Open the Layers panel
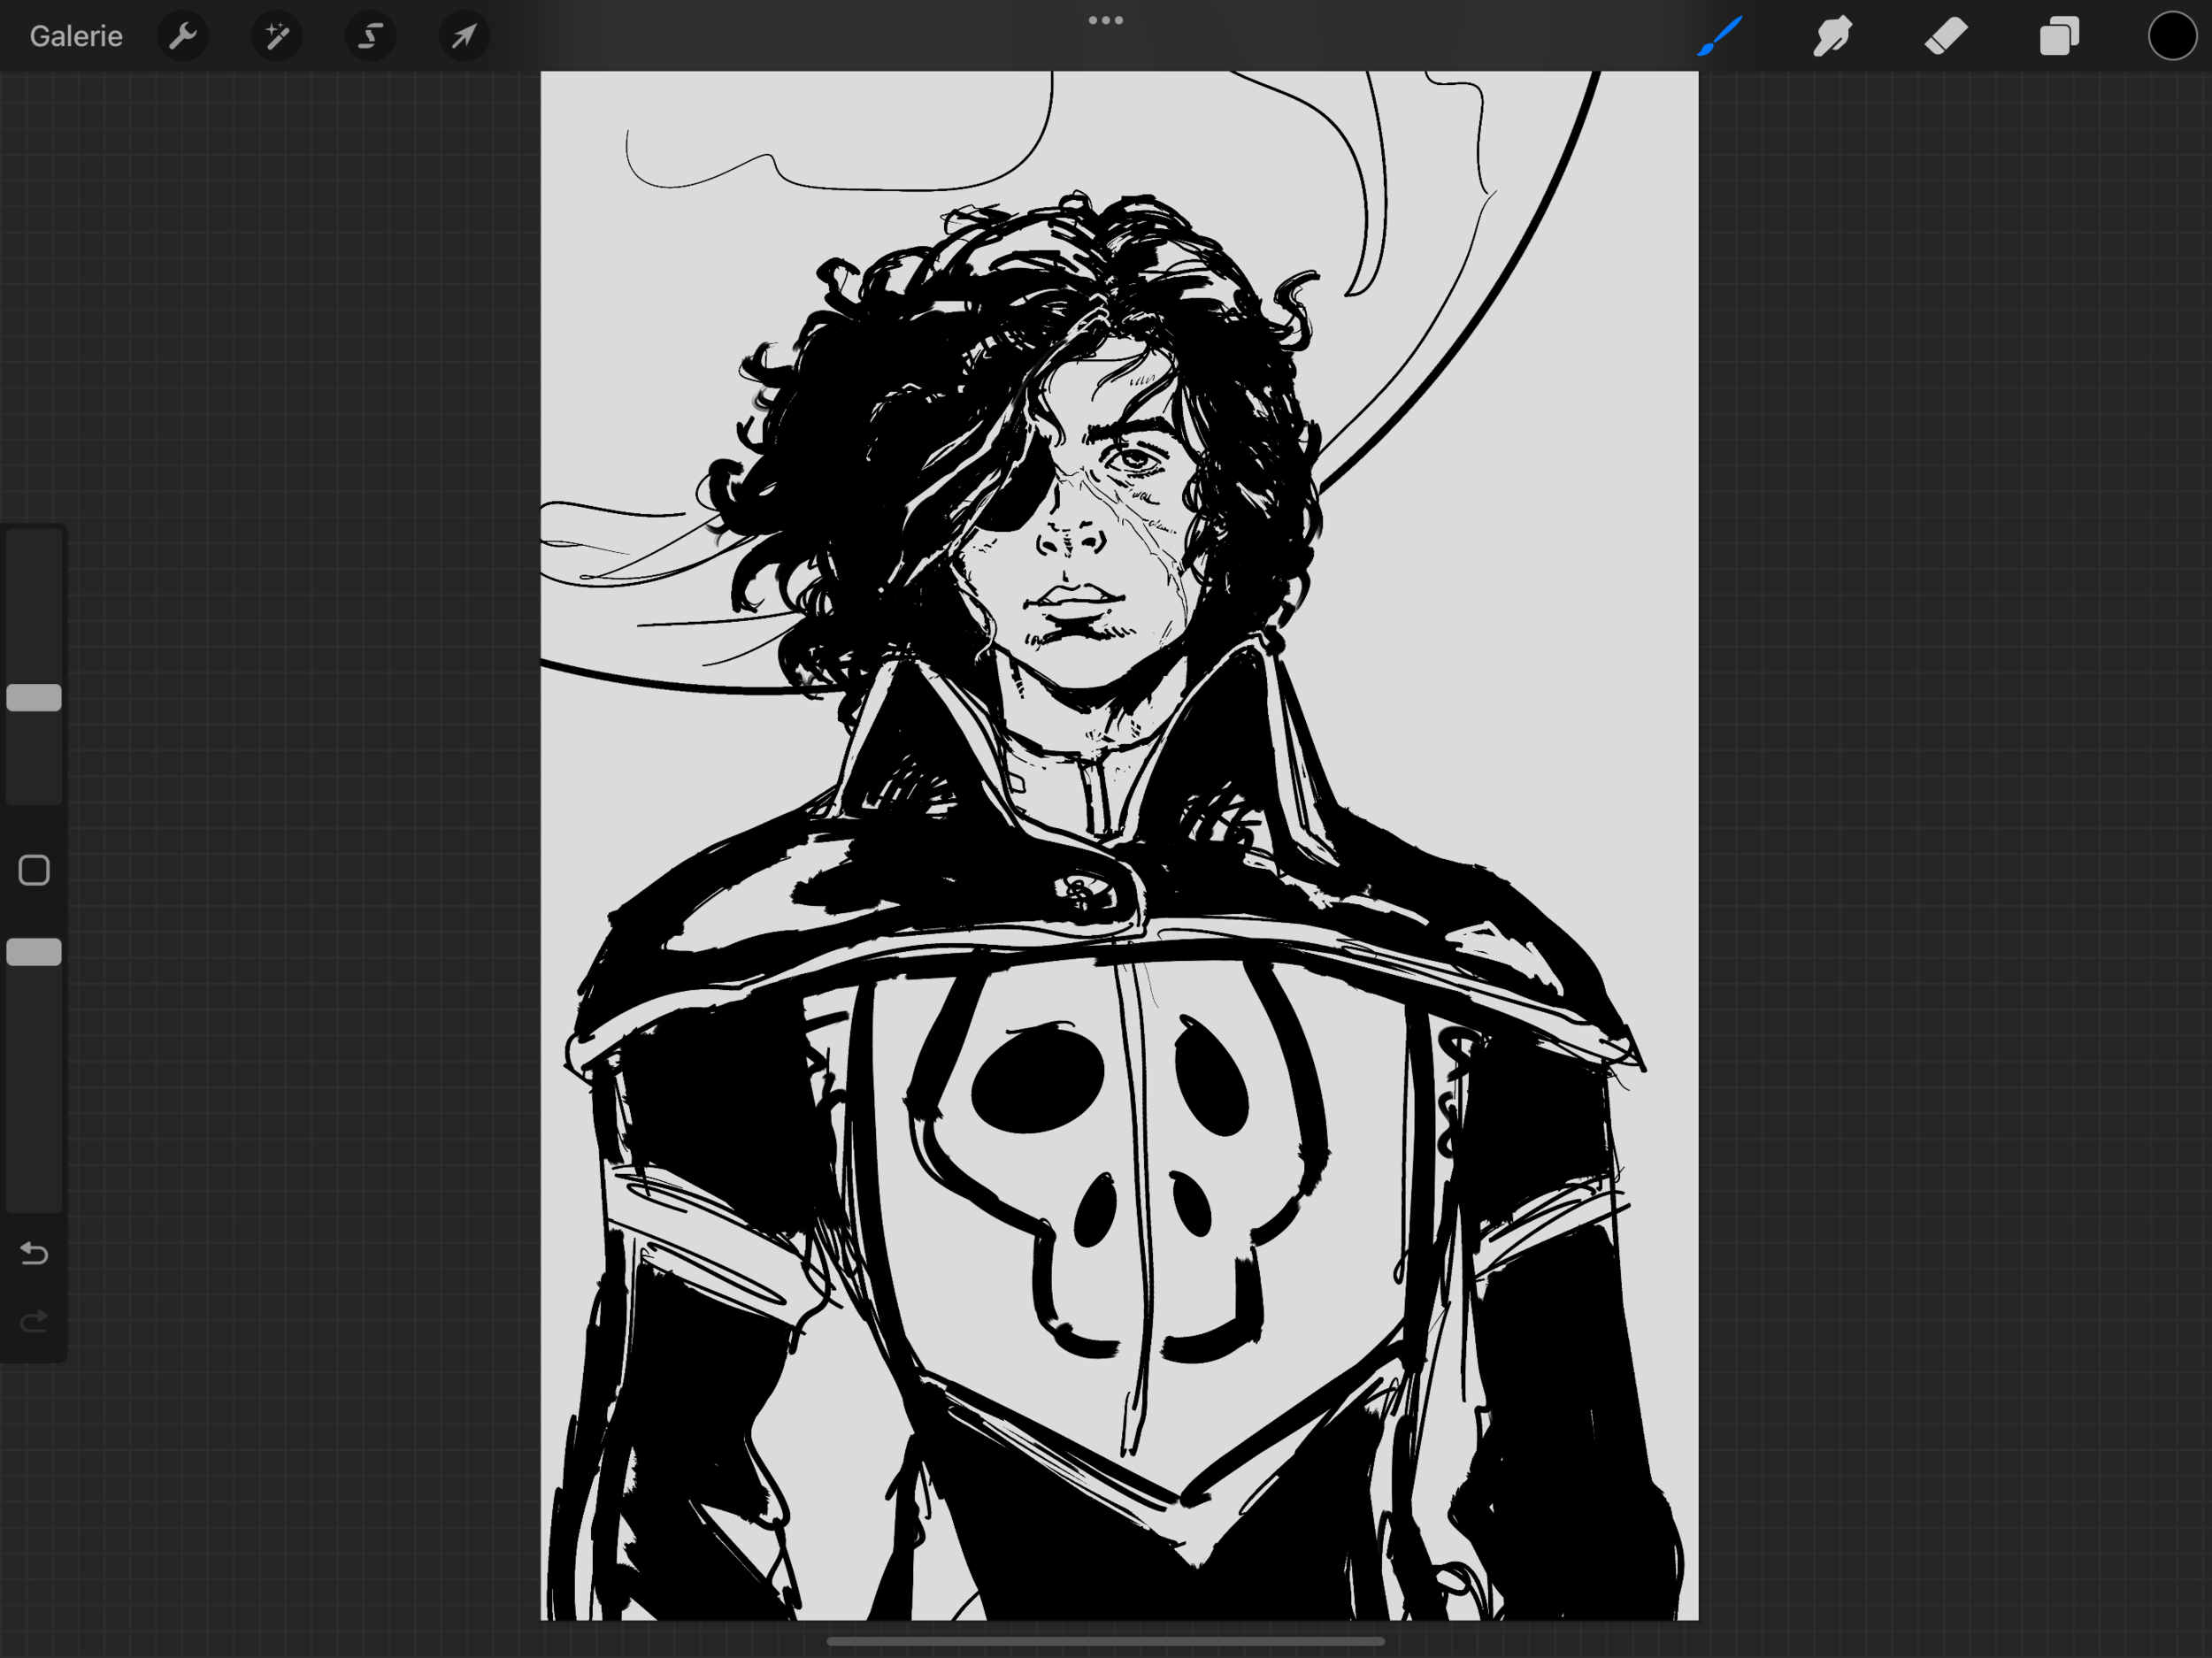 pyautogui.click(x=2059, y=37)
